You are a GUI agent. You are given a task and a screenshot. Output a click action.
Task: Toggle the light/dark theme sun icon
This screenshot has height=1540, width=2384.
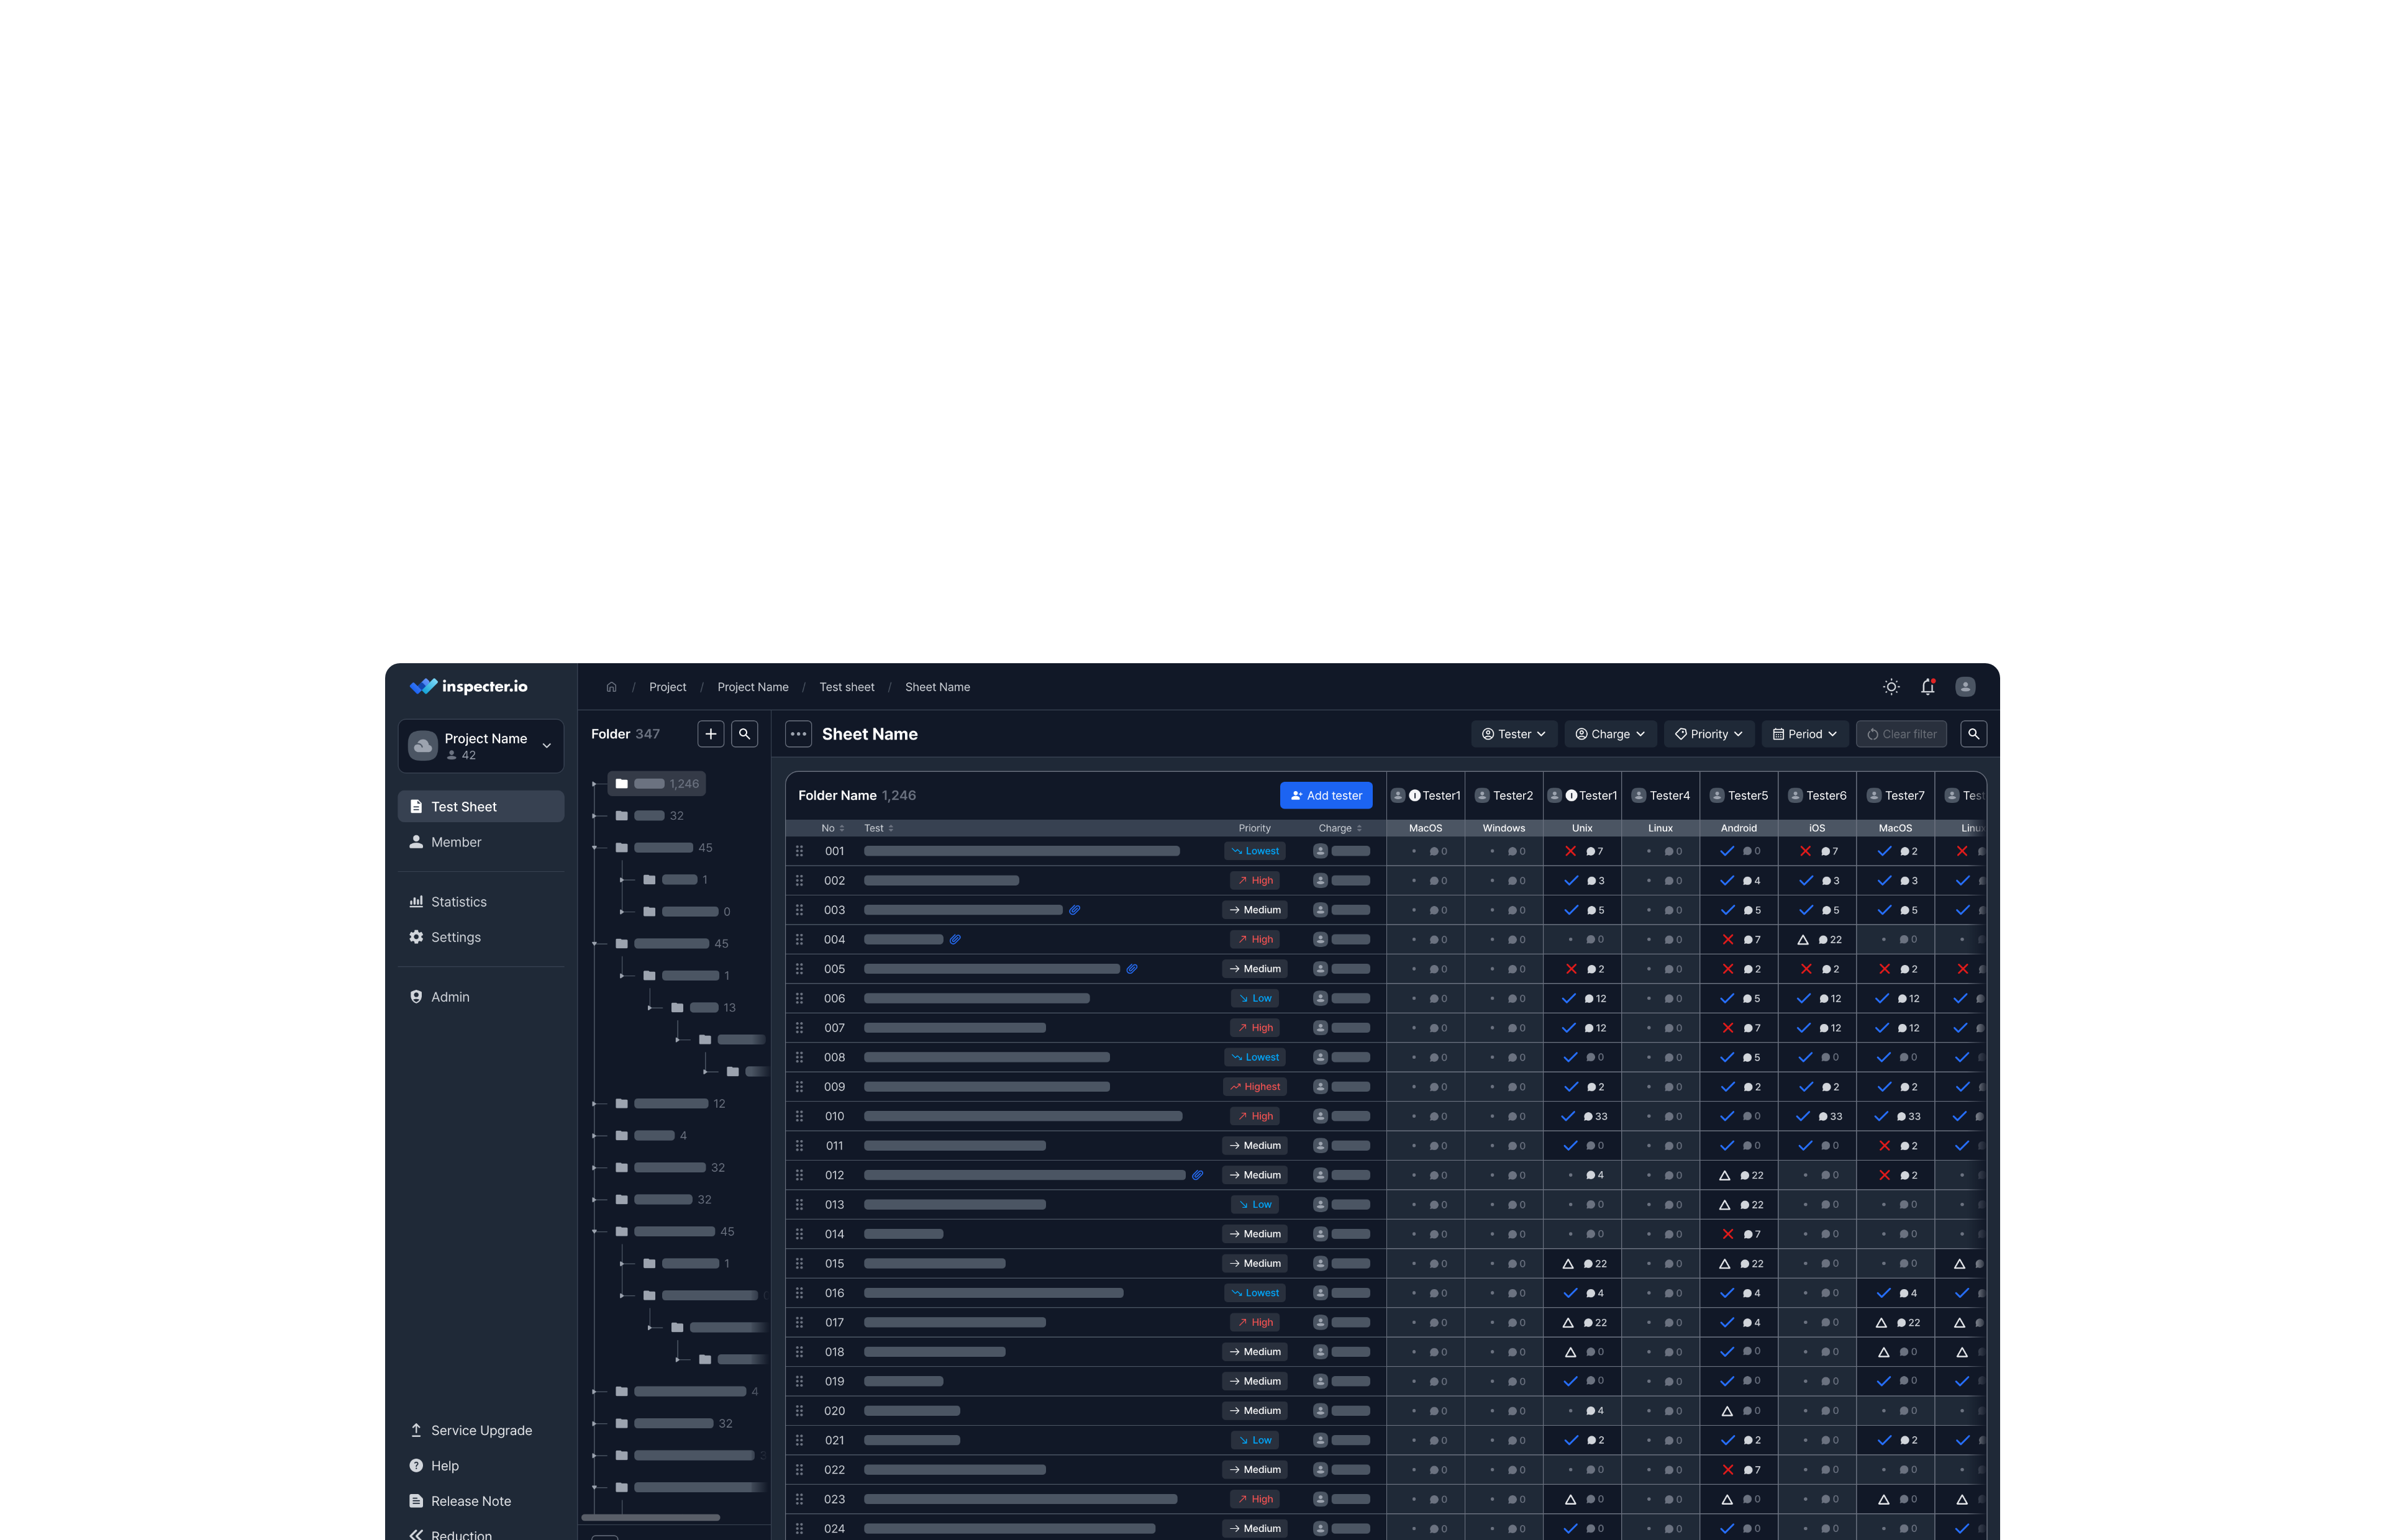(x=1891, y=687)
